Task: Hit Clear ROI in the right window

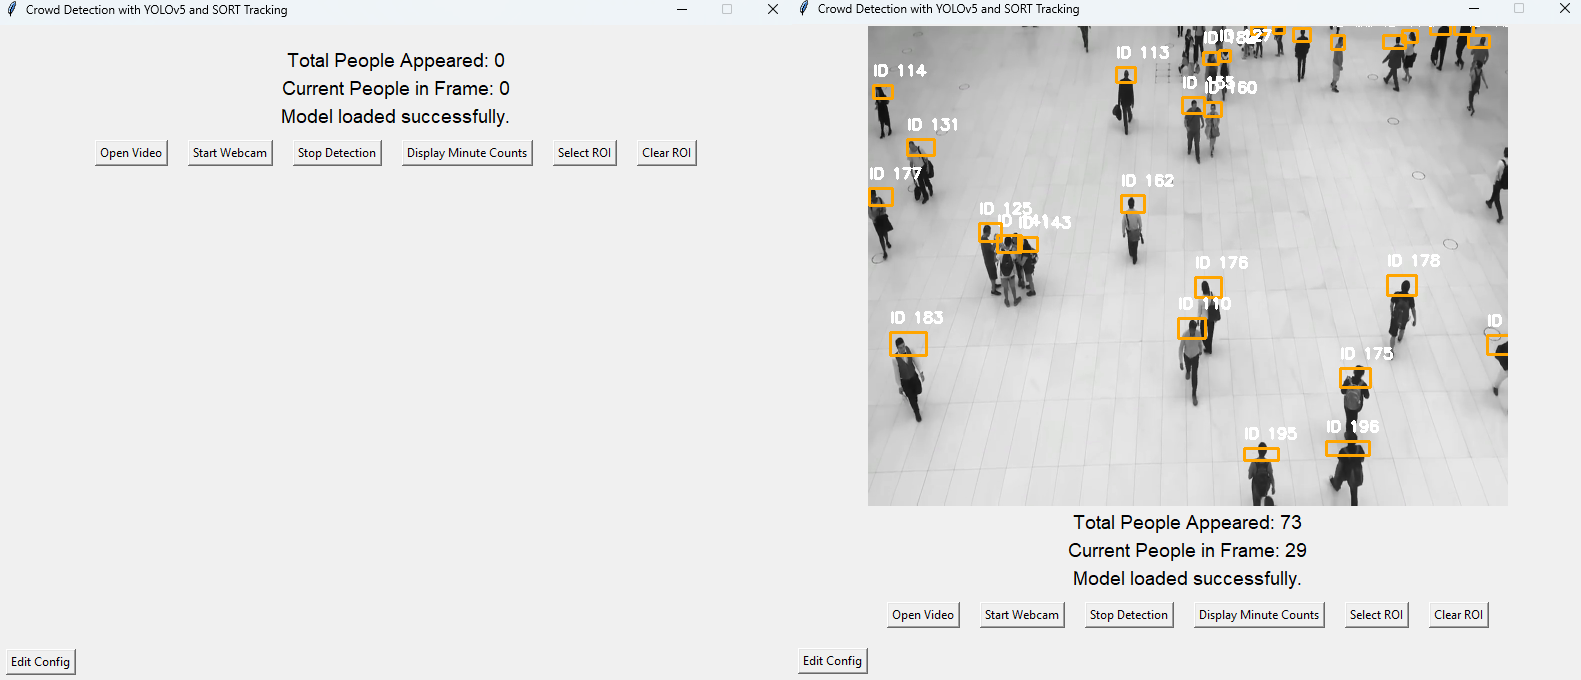Action: (x=1458, y=615)
